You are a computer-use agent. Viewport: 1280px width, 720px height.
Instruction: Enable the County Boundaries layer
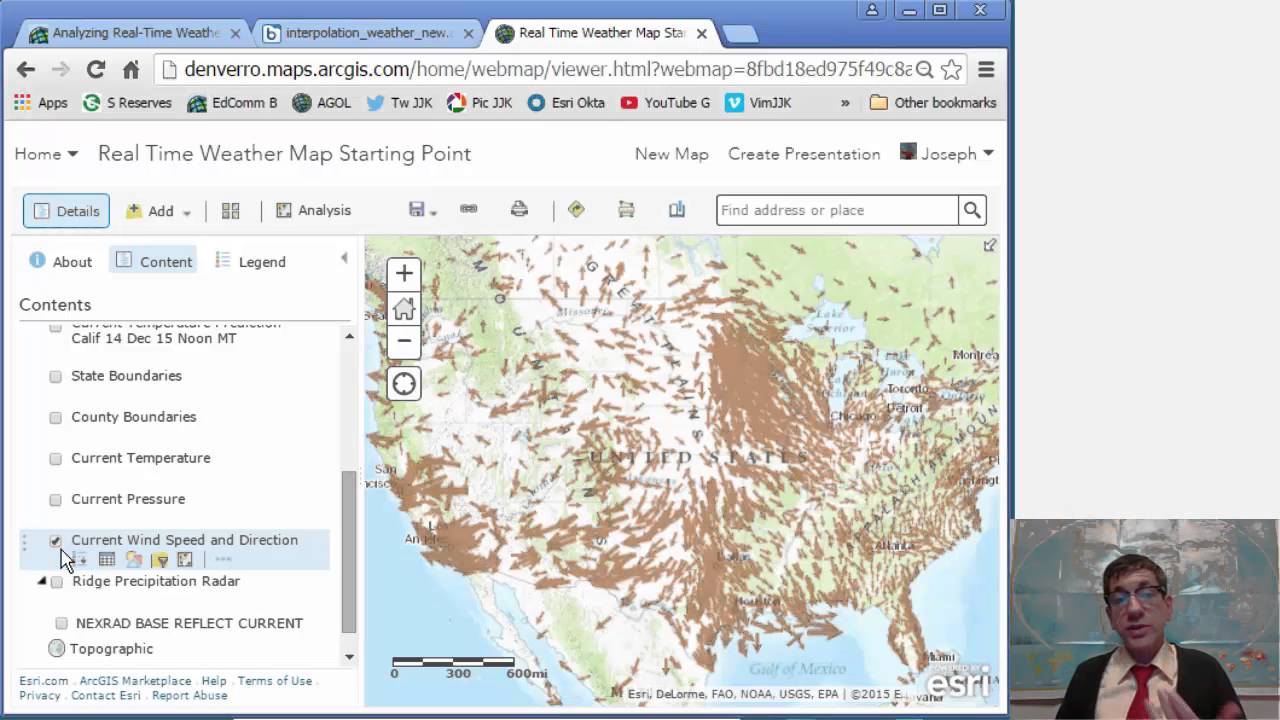(x=56, y=417)
